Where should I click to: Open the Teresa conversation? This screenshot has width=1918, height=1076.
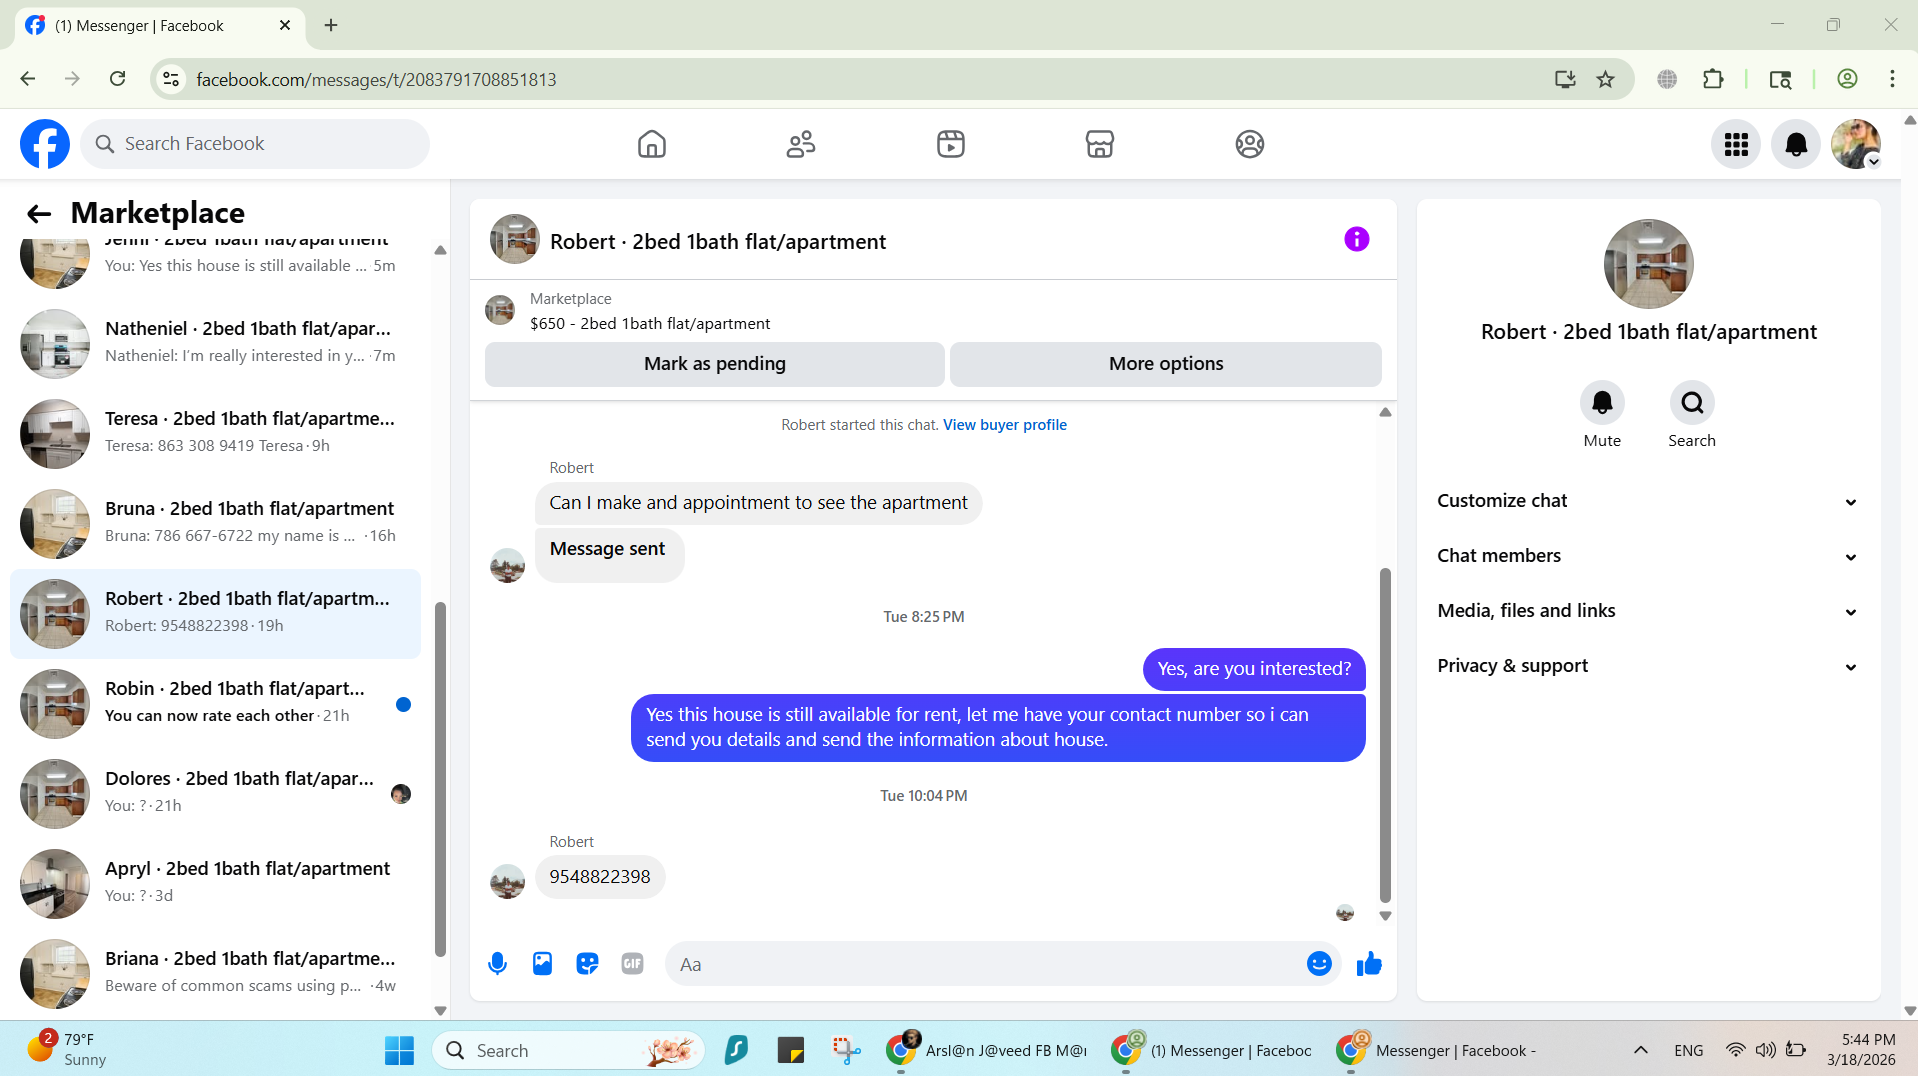[x=215, y=433]
